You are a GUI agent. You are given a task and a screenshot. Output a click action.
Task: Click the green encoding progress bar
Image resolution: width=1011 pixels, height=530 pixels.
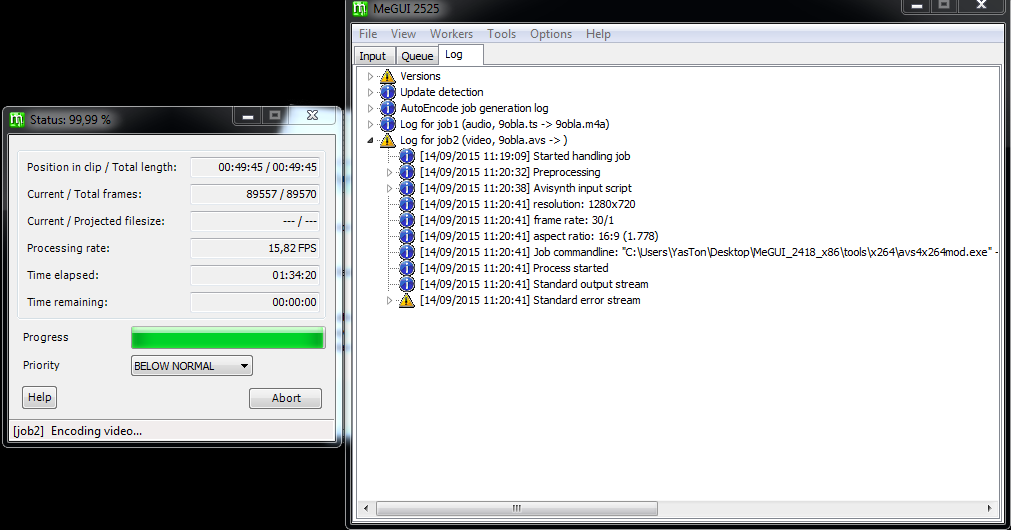tap(228, 338)
